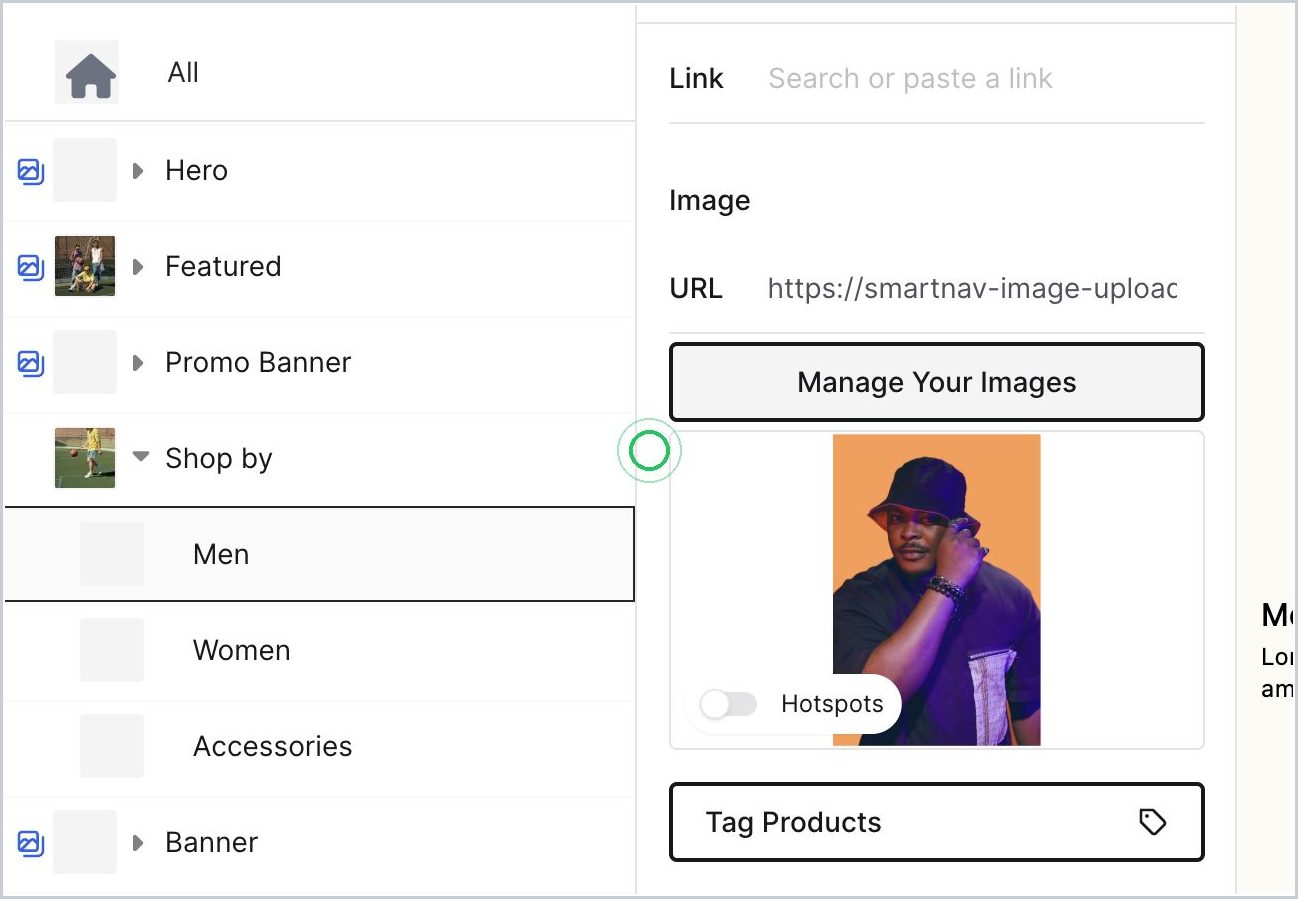1298x899 pixels.
Task: Click the image gallery icon beside Featured
Action: coord(31,267)
